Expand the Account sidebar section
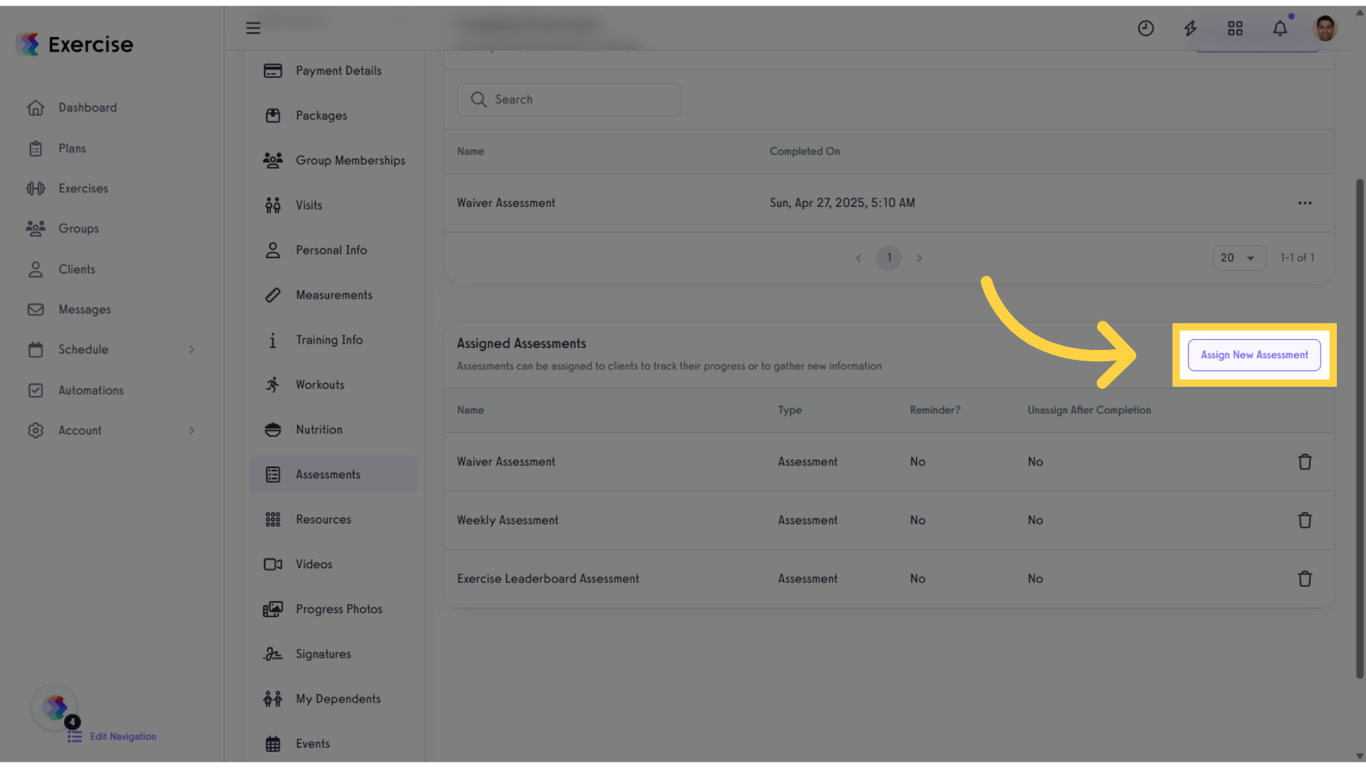Viewport: 1366px width, 768px height. [81, 430]
